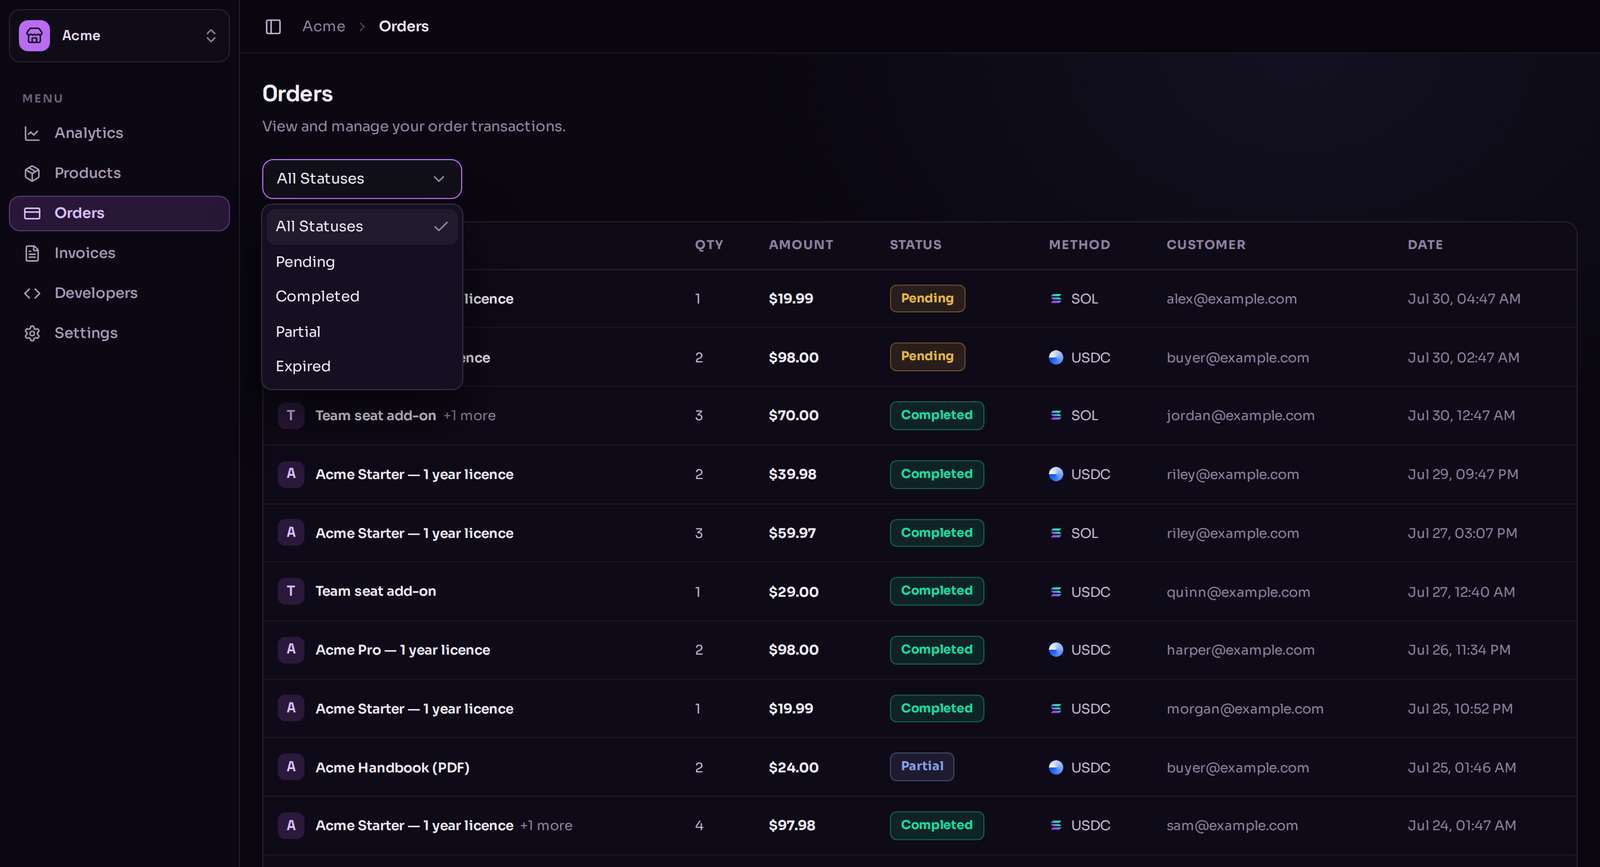
Task: Click the Pending badge for $19.99 order
Action: (927, 298)
